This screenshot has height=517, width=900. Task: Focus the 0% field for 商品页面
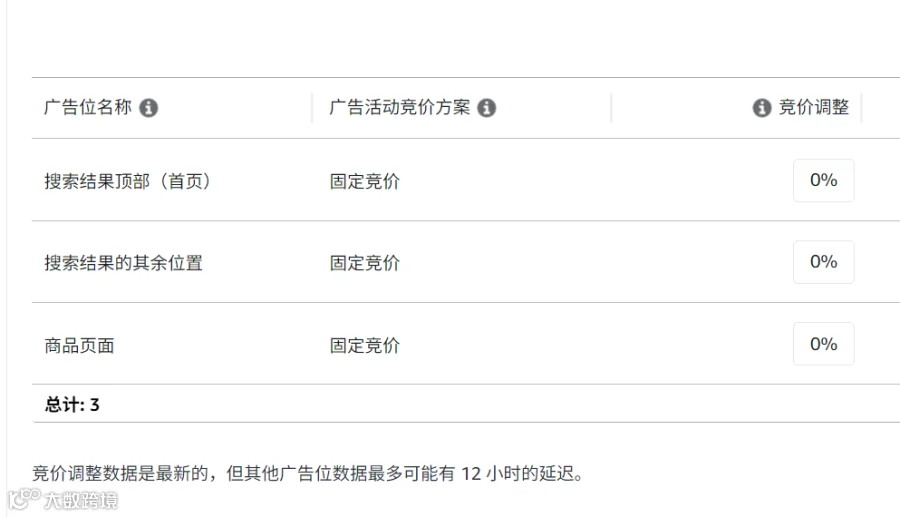tap(824, 344)
